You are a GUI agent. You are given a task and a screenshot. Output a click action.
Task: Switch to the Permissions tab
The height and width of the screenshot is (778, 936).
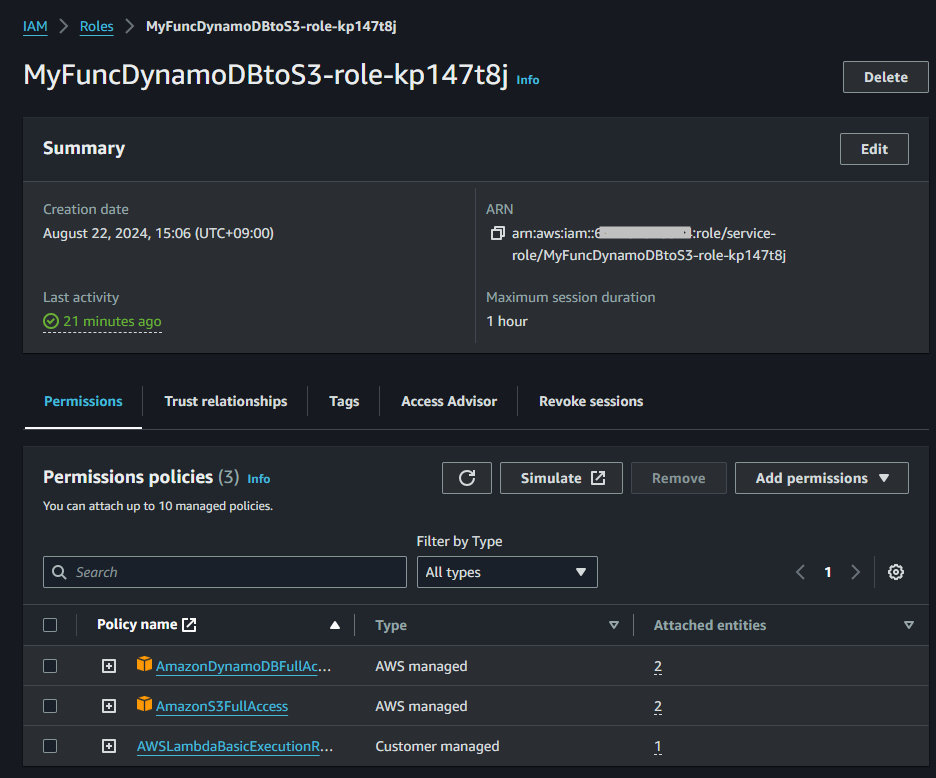click(x=83, y=401)
